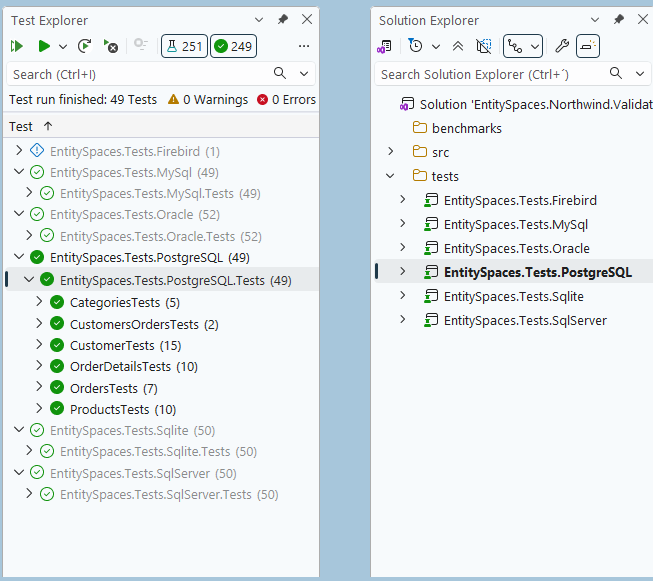
Task: Click EntitySpaces.Tests.Sqlite project icon
Action: (x=431, y=296)
